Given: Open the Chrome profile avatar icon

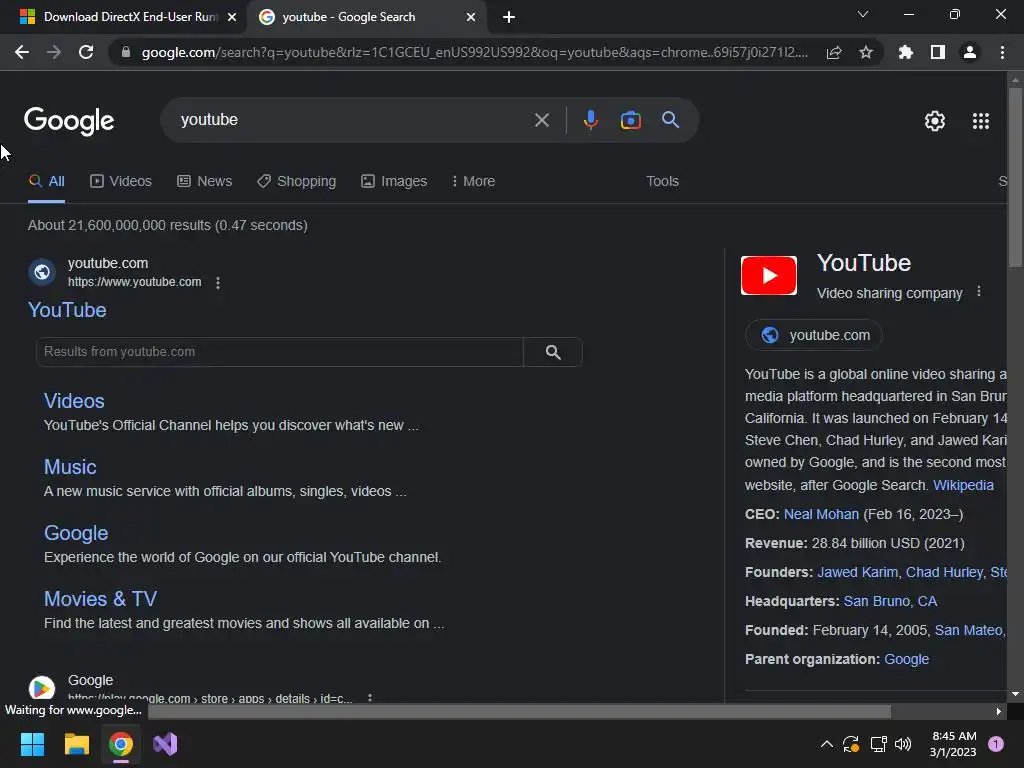Looking at the screenshot, I should coord(970,52).
